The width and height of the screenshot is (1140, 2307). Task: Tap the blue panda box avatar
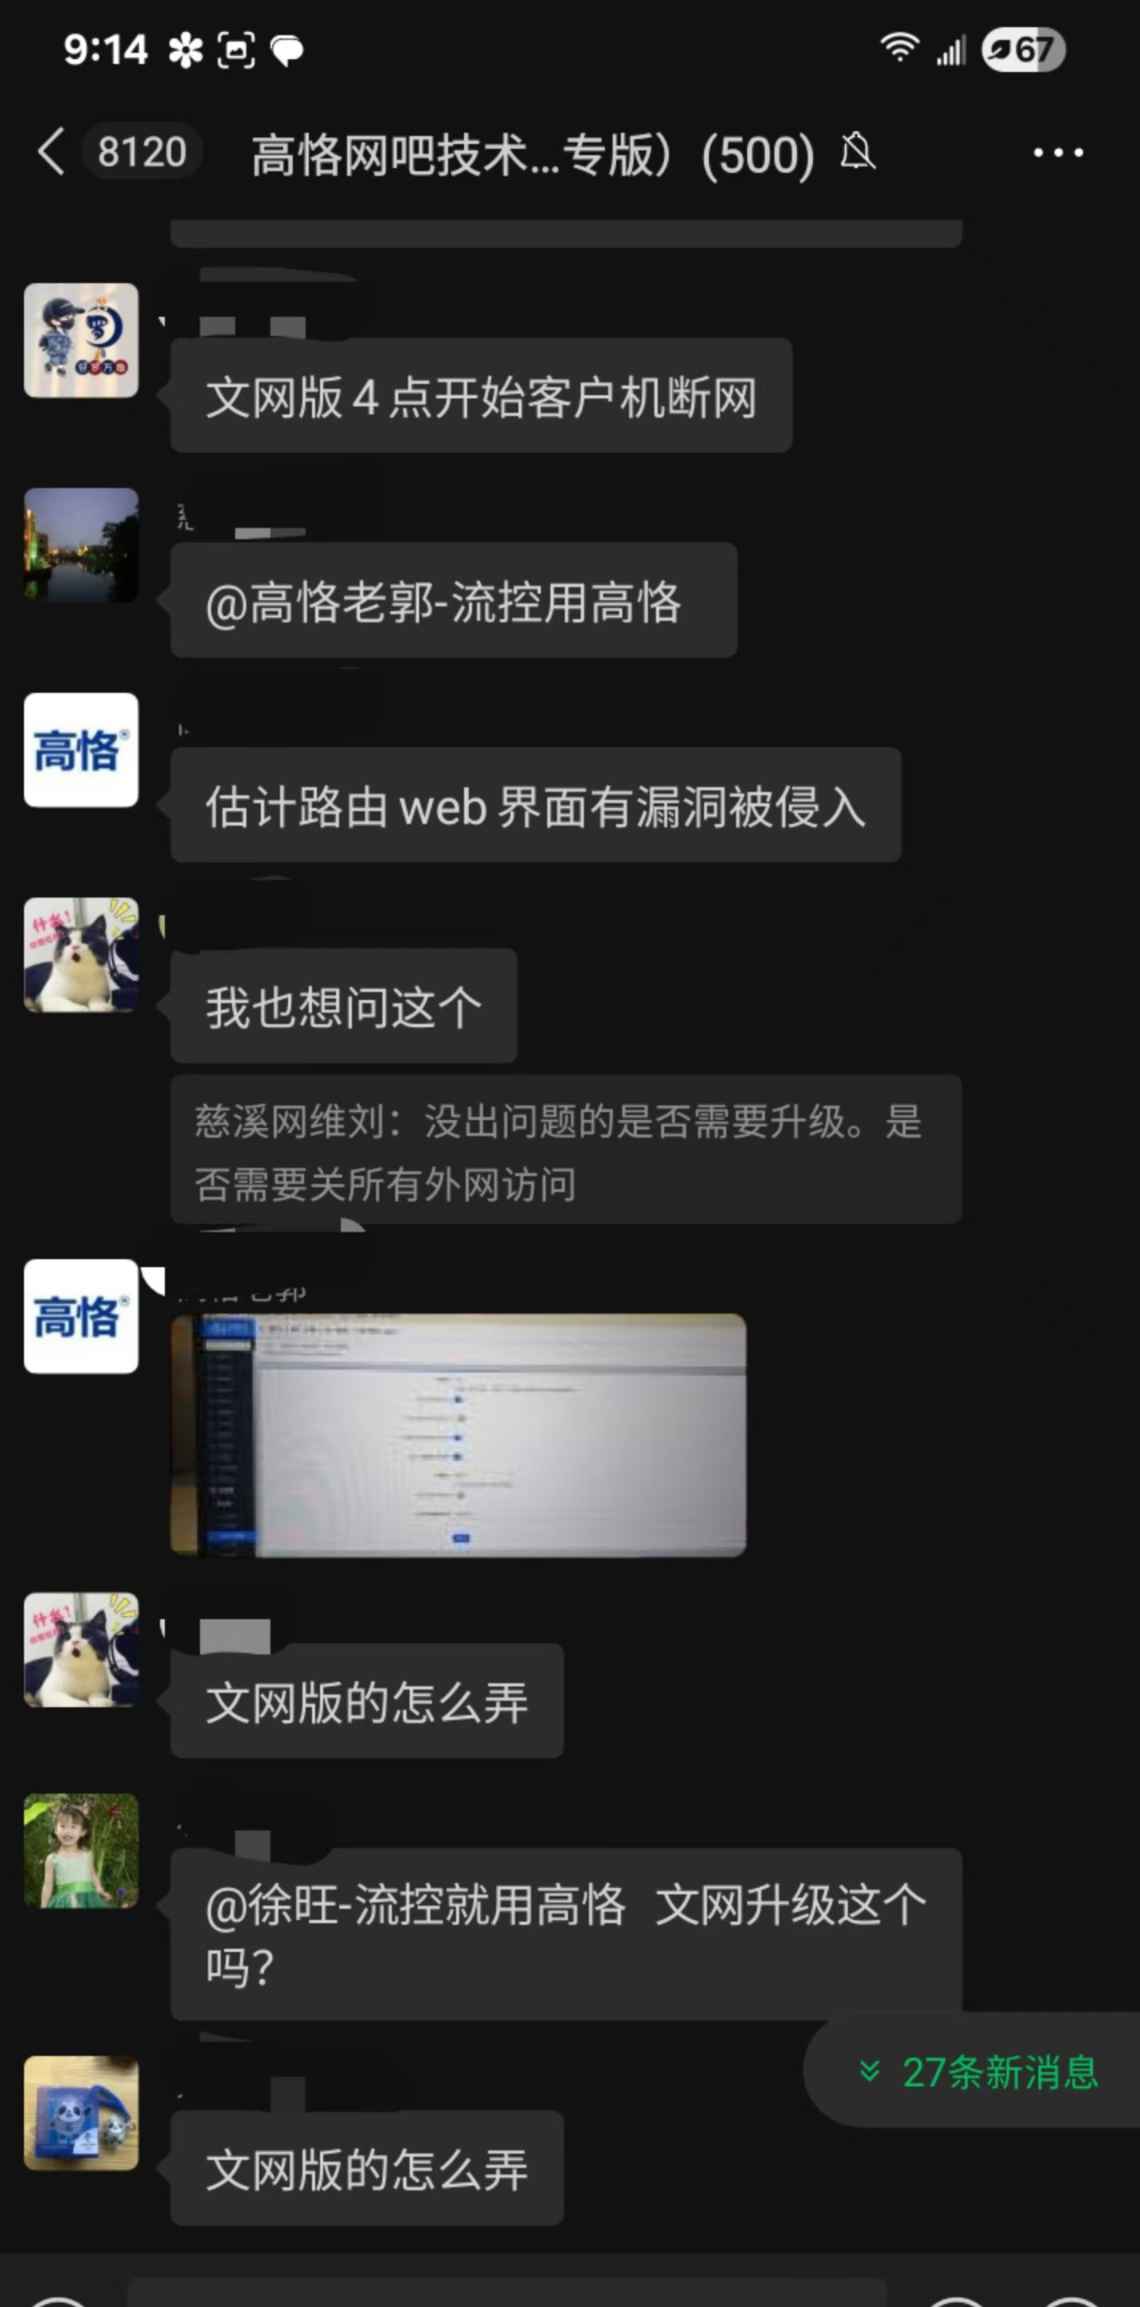pos(81,2113)
